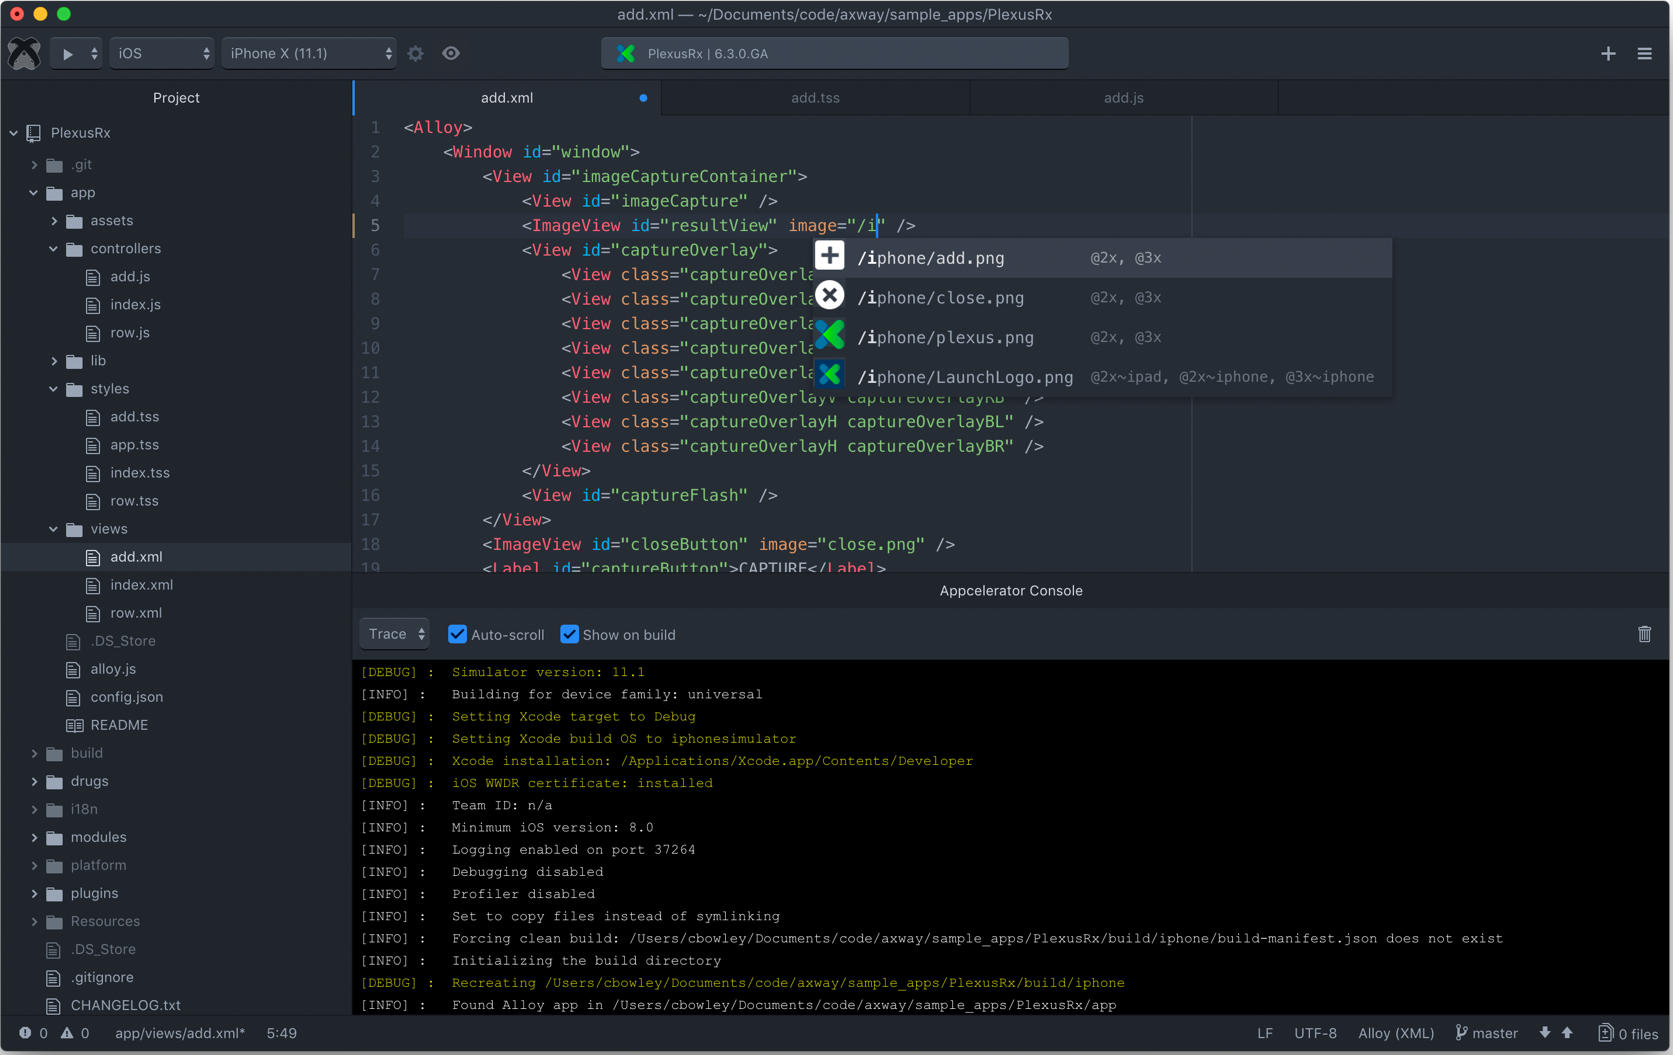Uncheck the Show on build checkbox
Screen dimensions: 1673x1055
569,634
